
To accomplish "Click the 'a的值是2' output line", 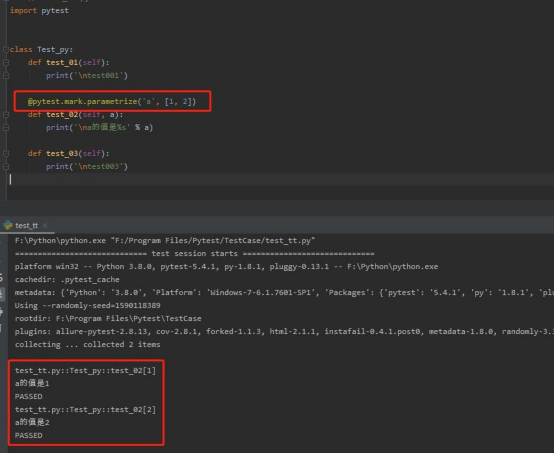I will pos(32,422).
